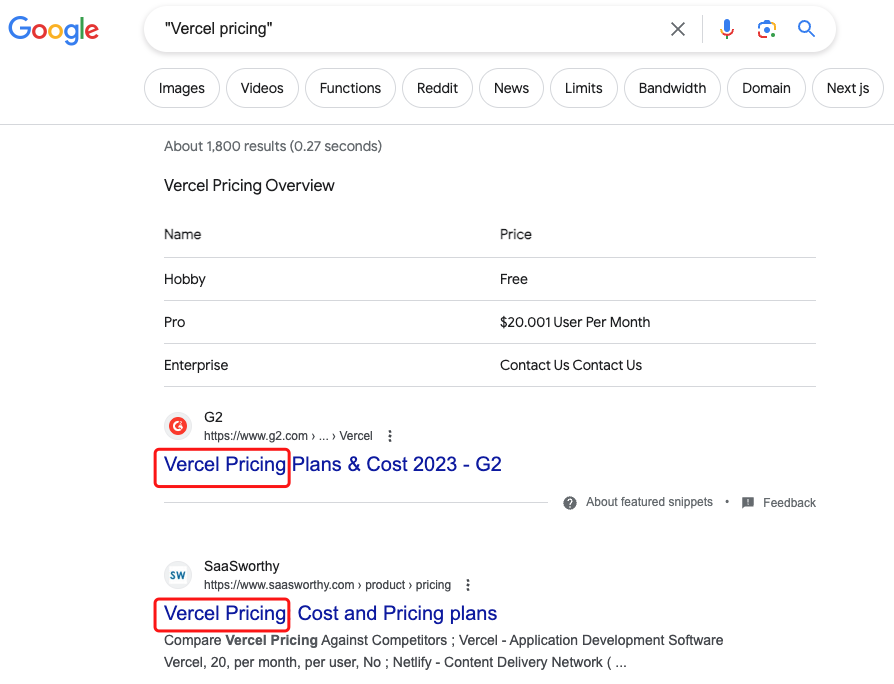Open Vercel Pricing Plans & Cost G2 link
894x684 pixels.
332,464
